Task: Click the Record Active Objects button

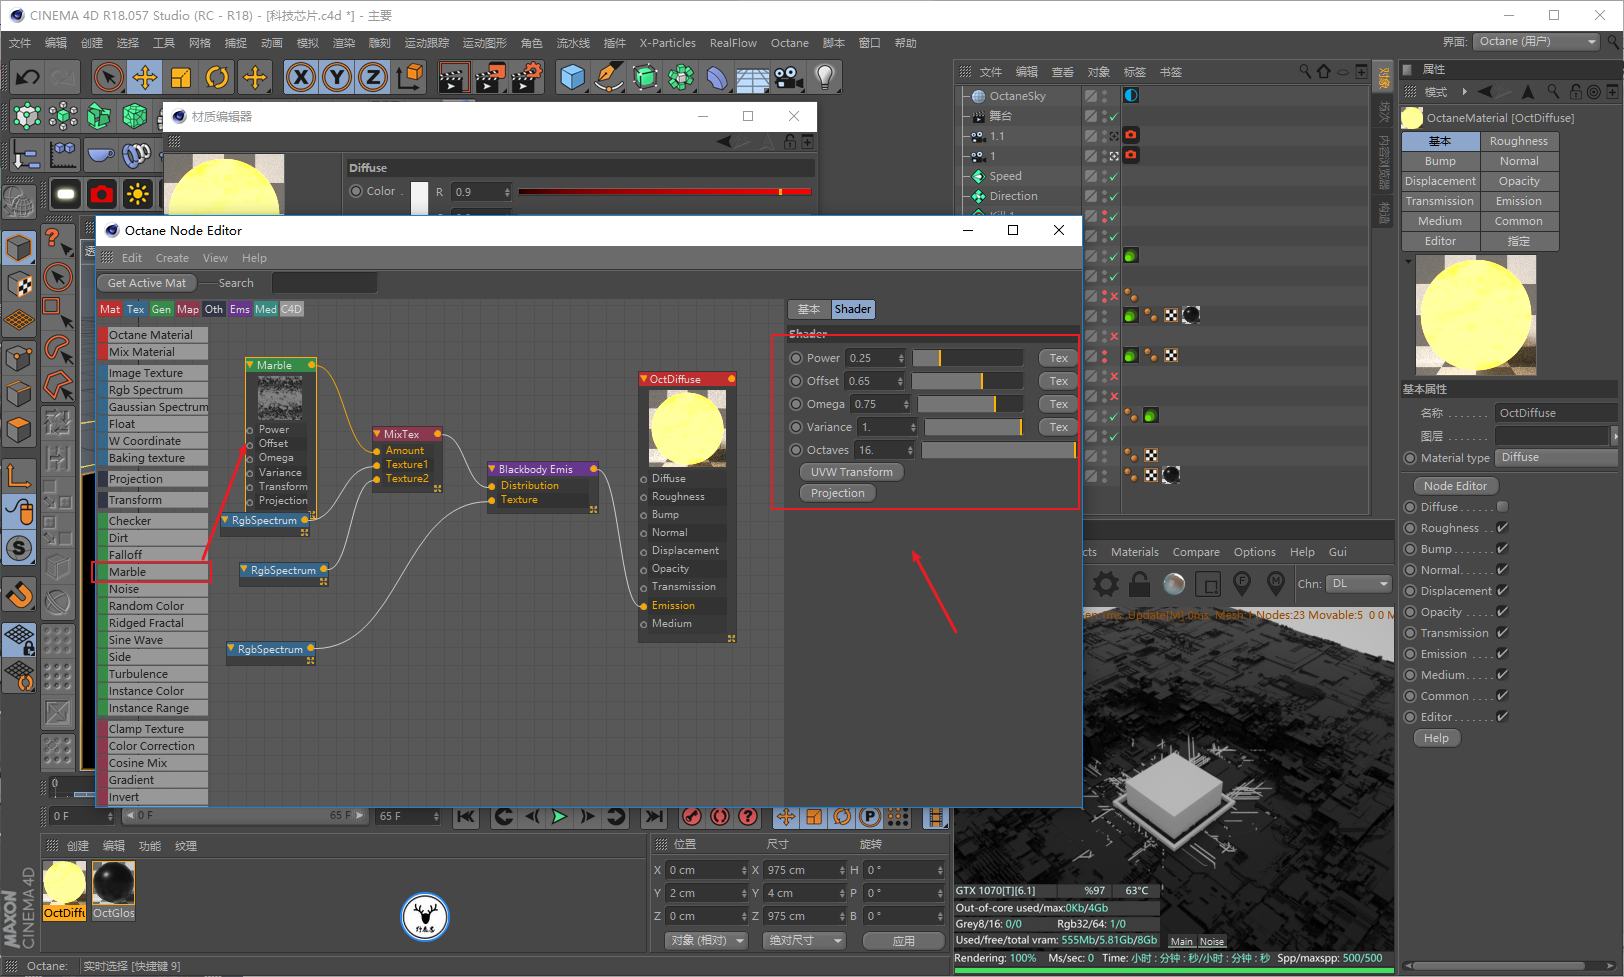Action: tap(692, 817)
